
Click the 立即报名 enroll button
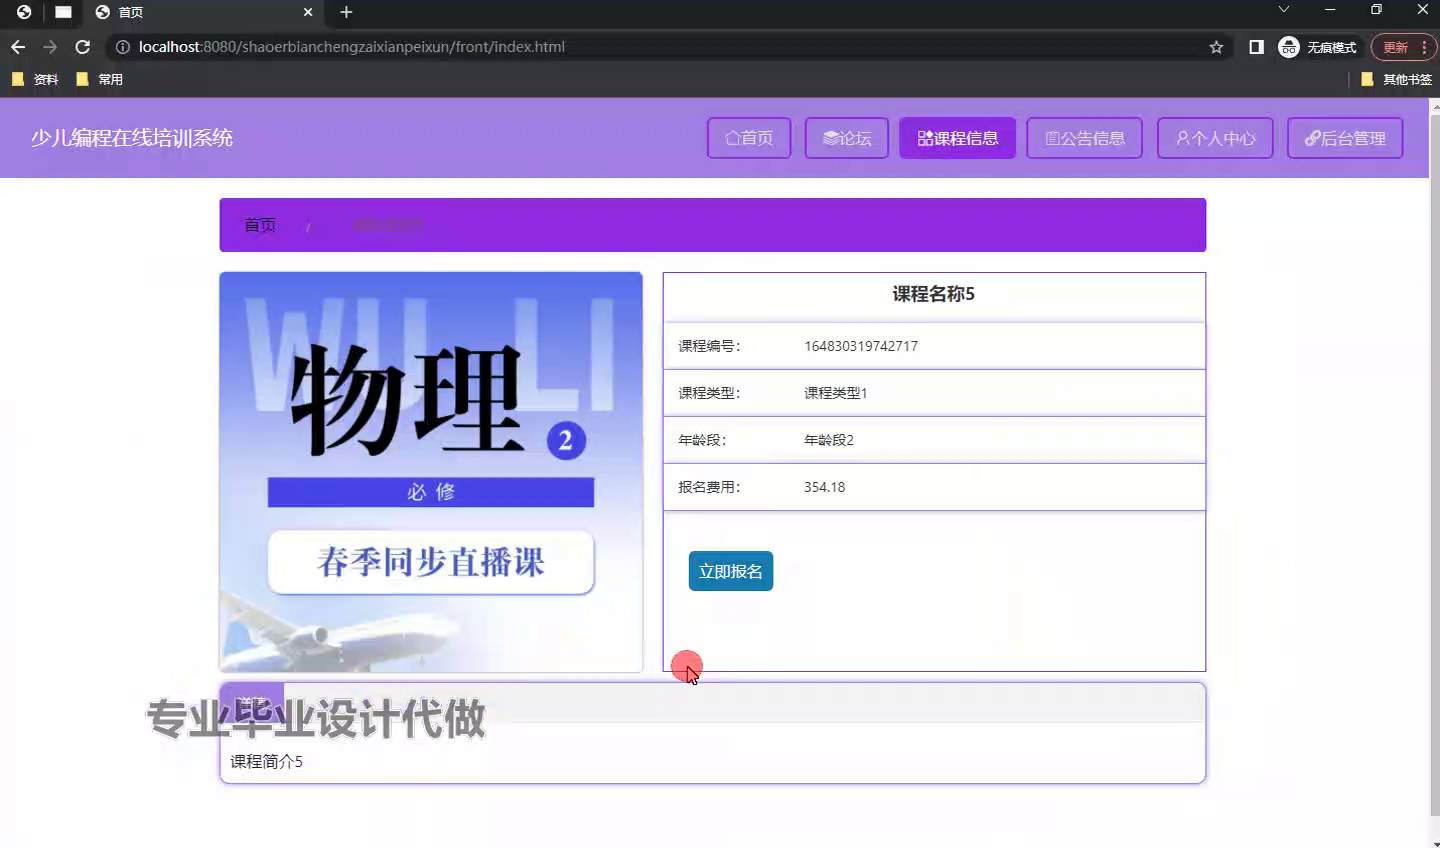[x=731, y=571]
